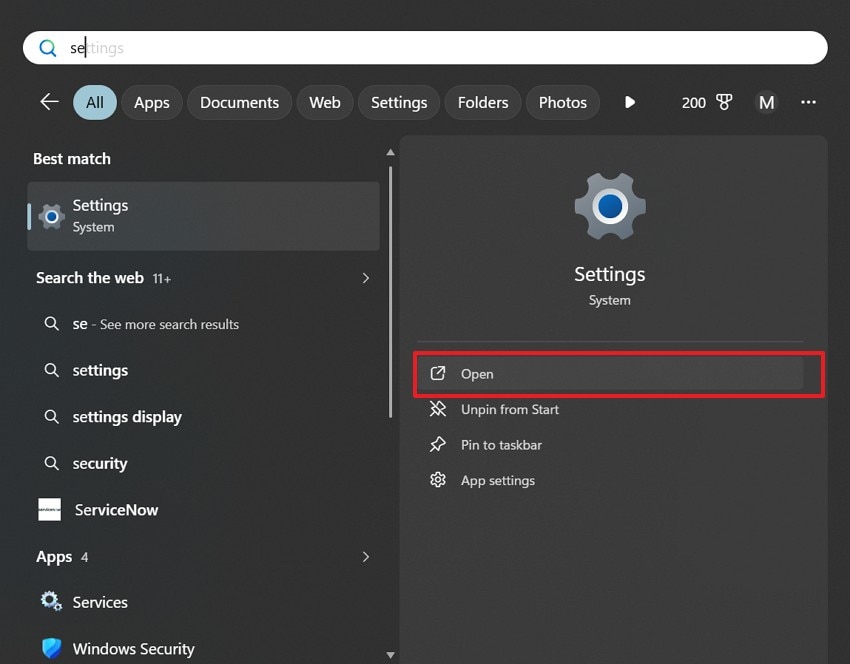Click the 'Search the web' heading
This screenshot has height=664, width=850.
90,278
